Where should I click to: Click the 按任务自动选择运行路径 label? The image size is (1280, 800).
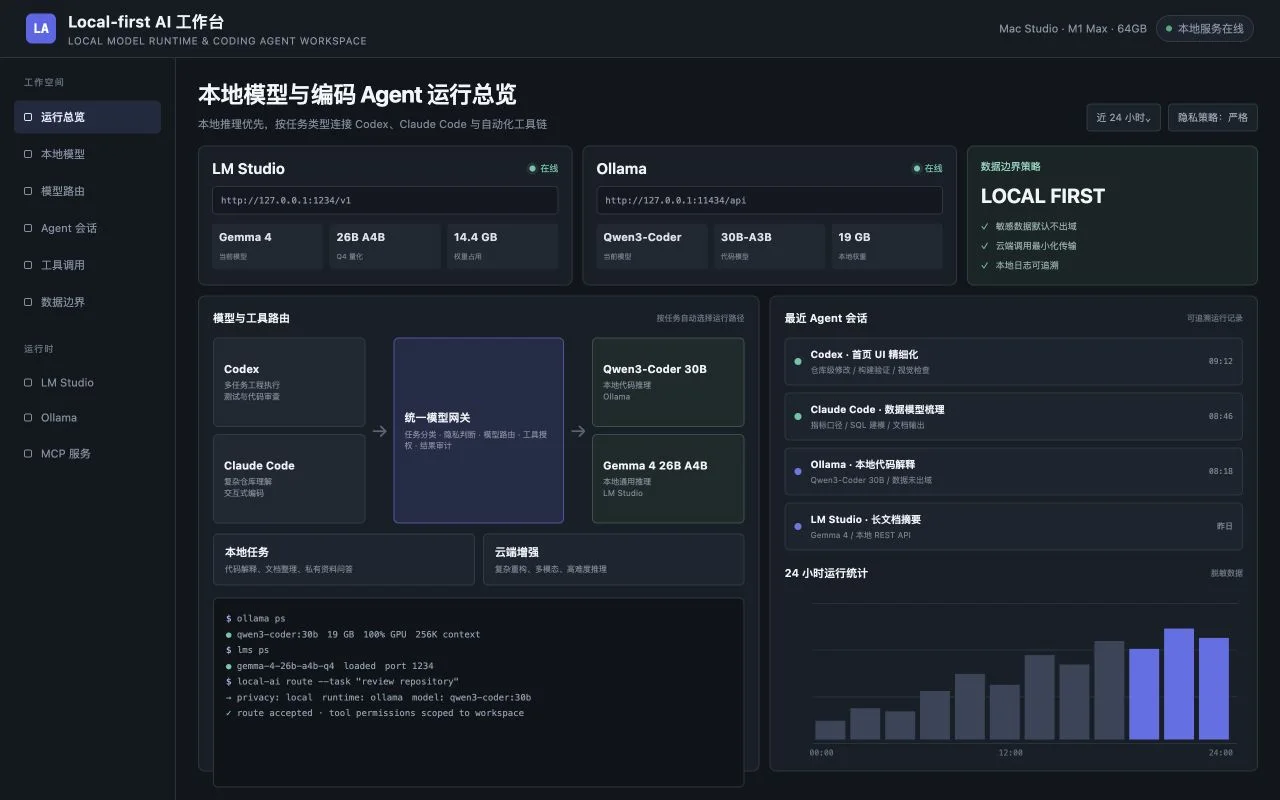[x=700, y=318]
